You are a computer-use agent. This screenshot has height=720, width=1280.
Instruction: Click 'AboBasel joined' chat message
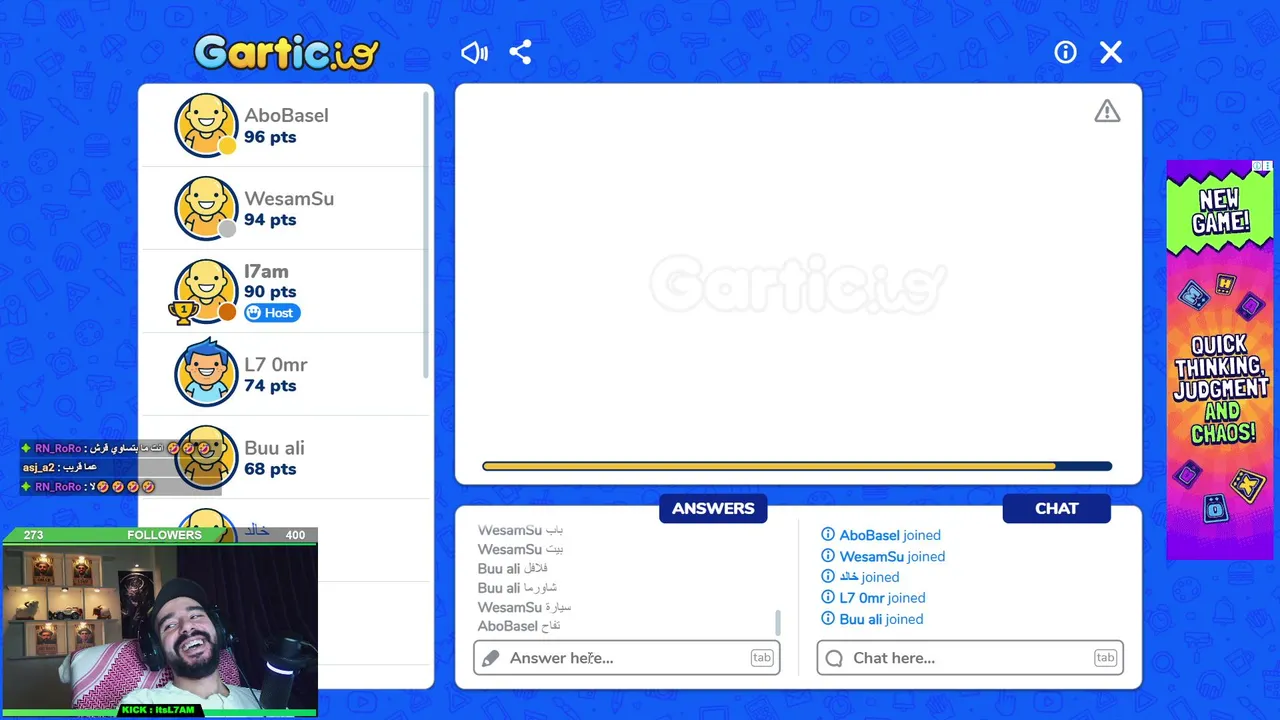(890, 535)
